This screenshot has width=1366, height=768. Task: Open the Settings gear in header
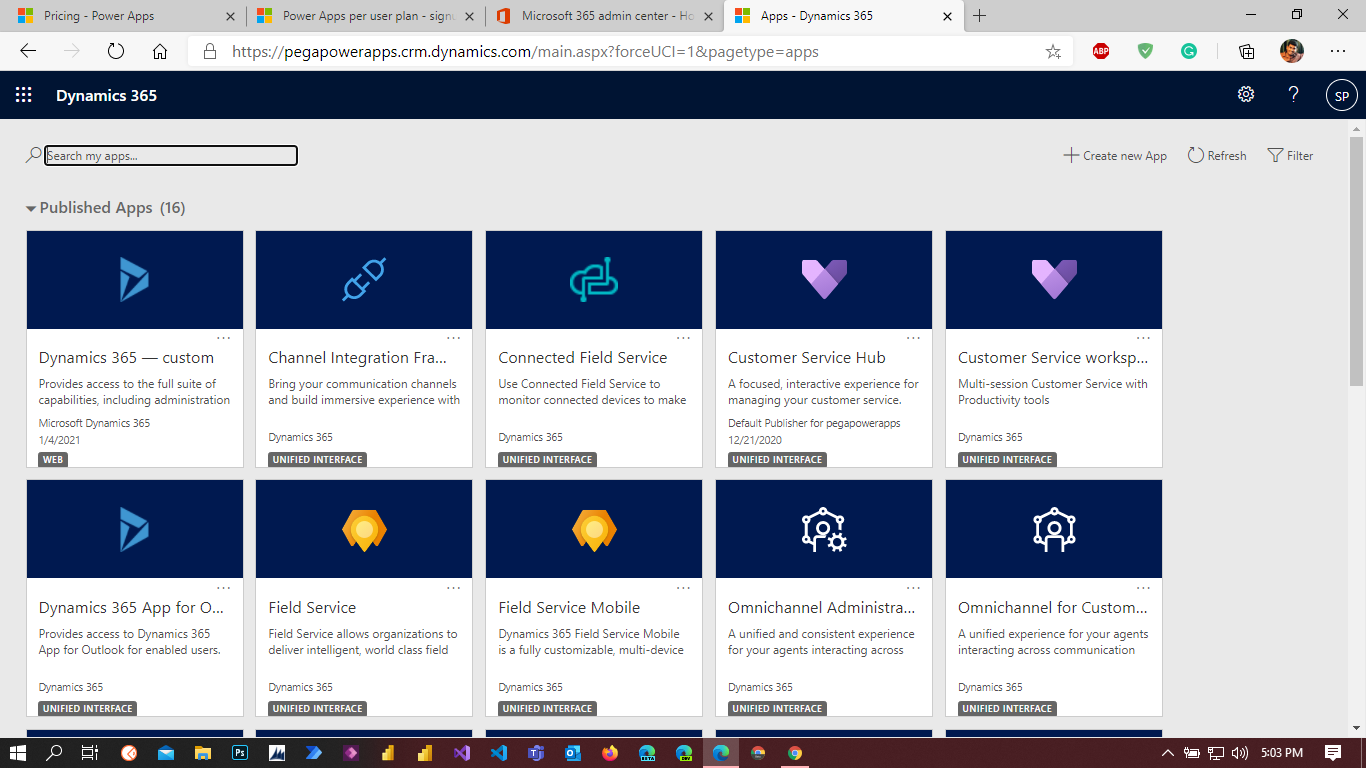point(1245,95)
